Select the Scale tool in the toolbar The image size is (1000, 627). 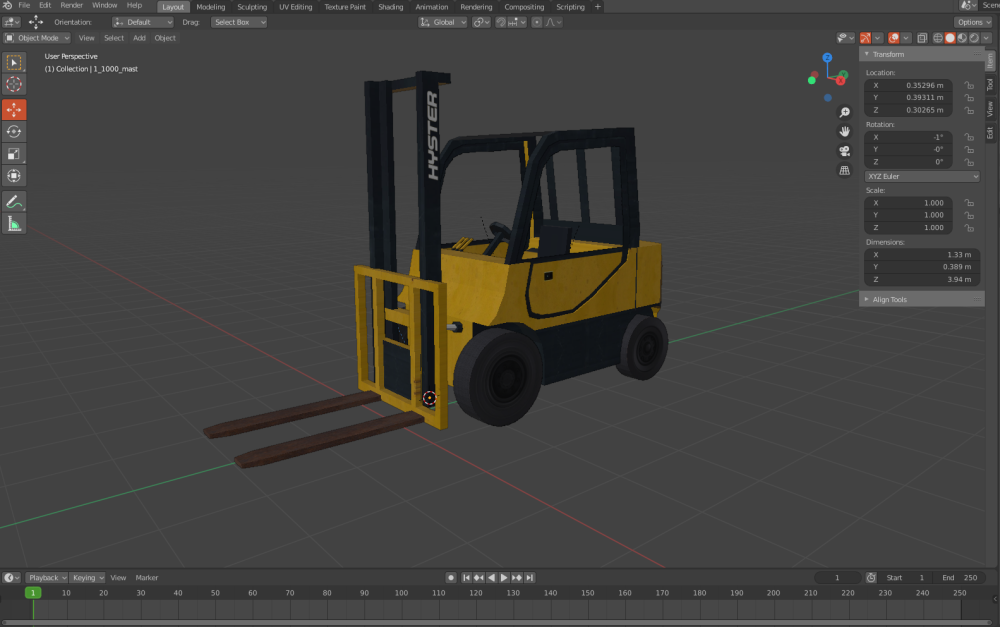(14, 153)
